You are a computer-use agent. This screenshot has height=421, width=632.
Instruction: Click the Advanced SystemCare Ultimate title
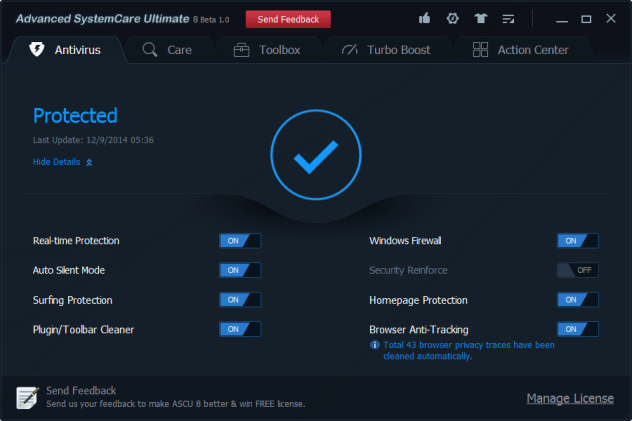(x=102, y=19)
